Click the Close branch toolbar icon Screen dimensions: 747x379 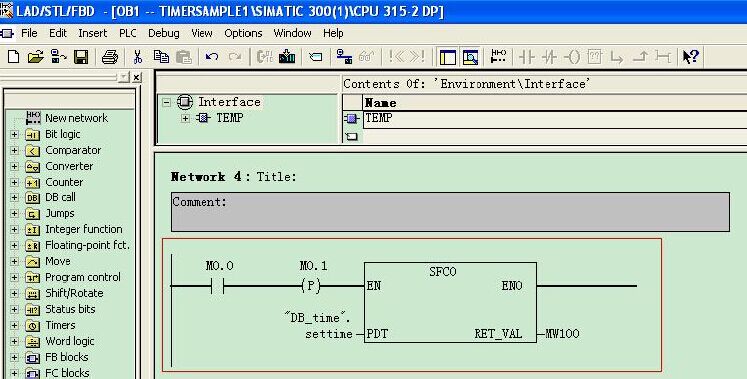click(640, 58)
